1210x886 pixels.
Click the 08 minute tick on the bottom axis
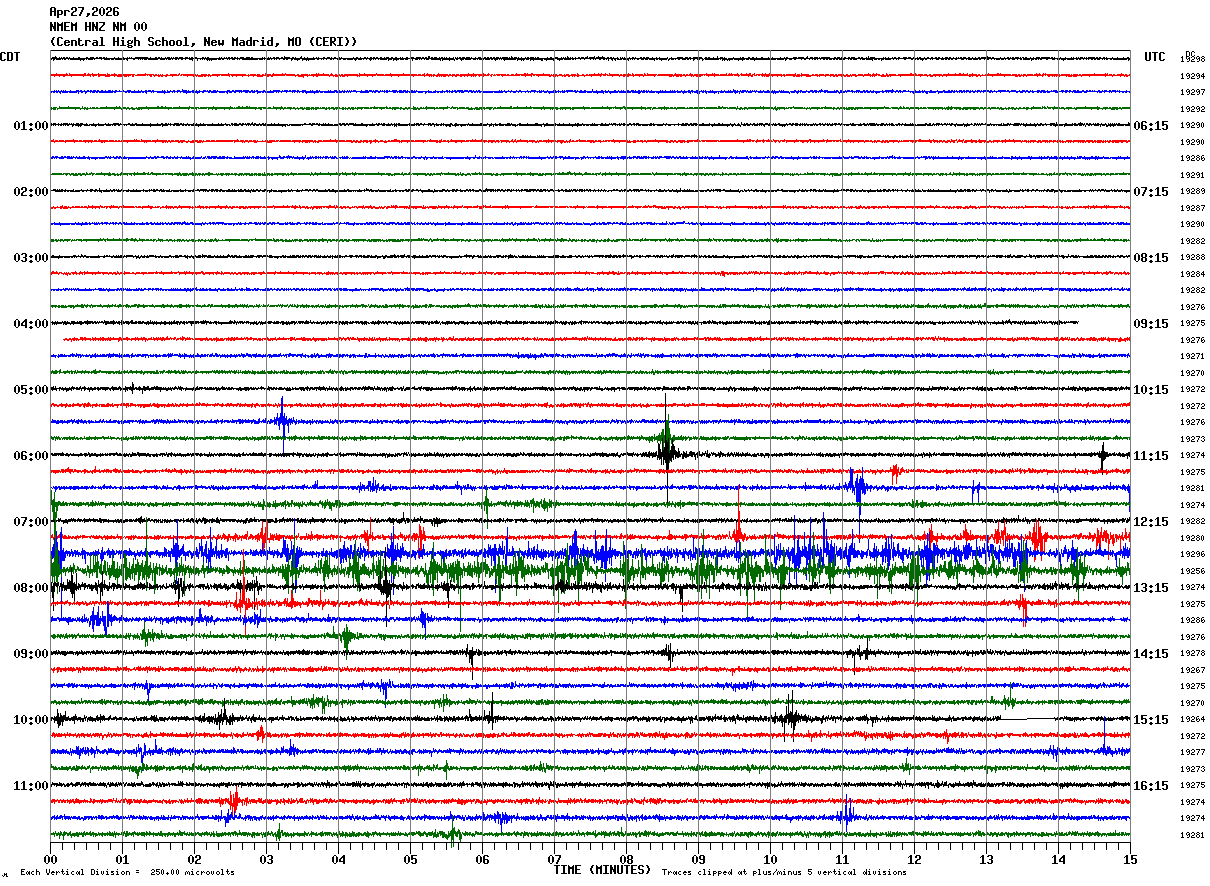tap(626, 859)
